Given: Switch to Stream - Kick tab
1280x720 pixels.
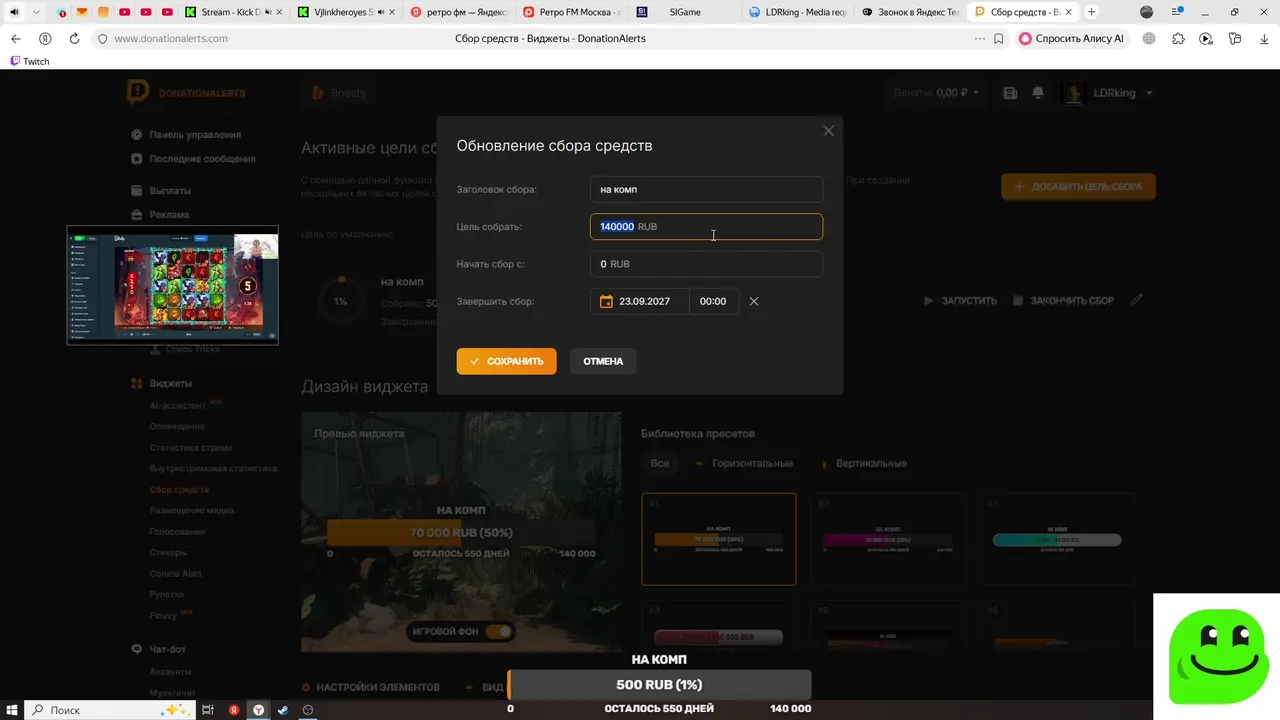Looking at the screenshot, I should 234,12.
